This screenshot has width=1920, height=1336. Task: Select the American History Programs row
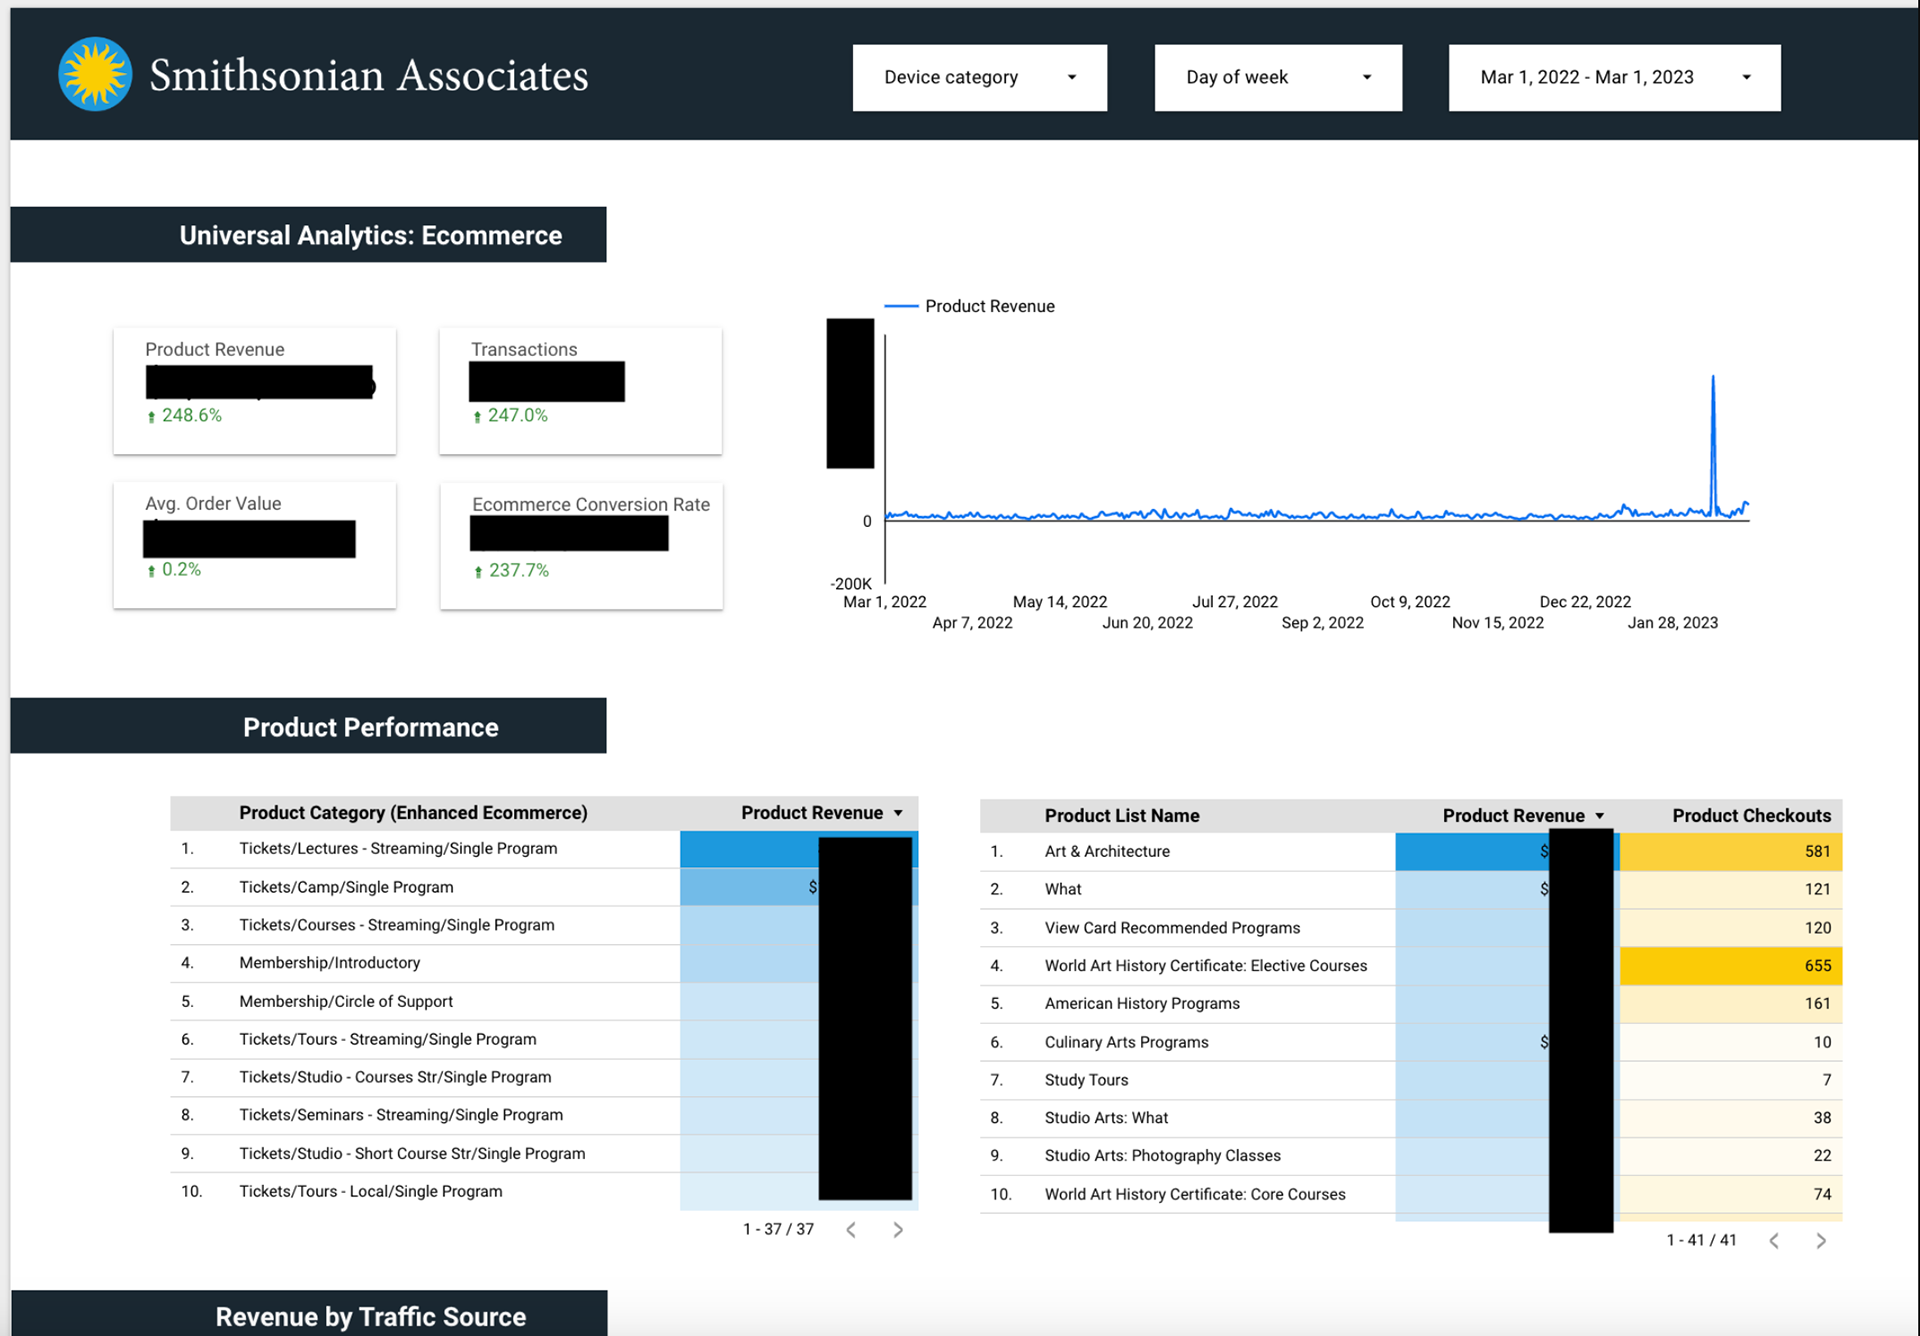[1411, 1003]
